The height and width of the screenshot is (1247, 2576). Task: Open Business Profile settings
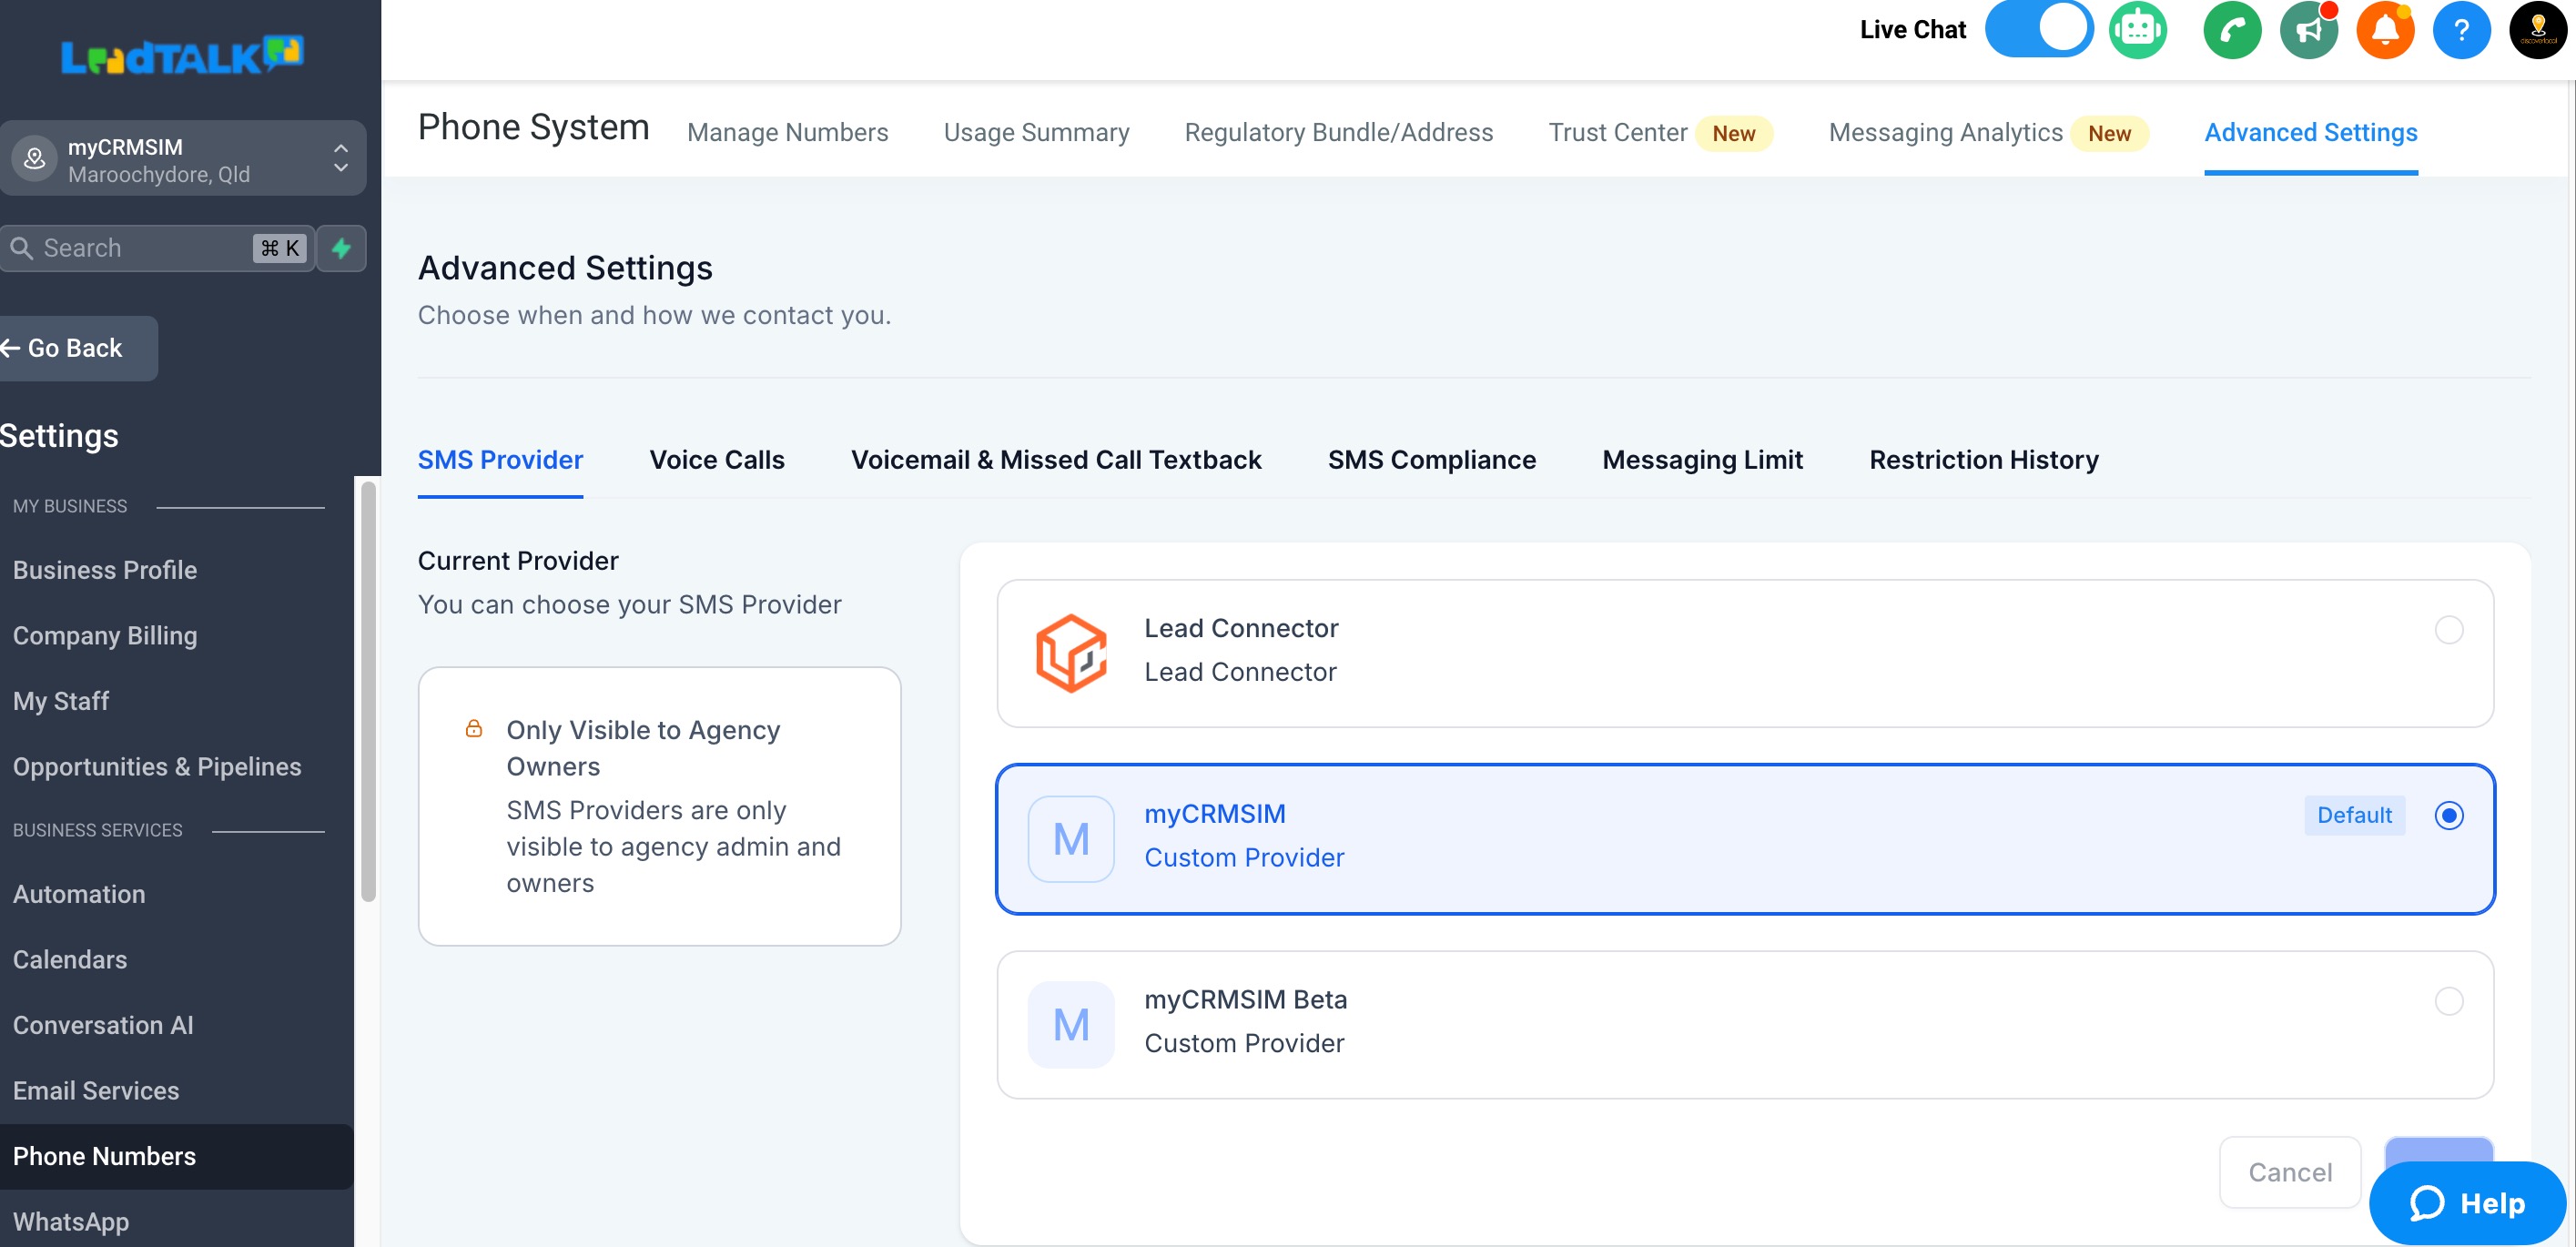tap(105, 569)
